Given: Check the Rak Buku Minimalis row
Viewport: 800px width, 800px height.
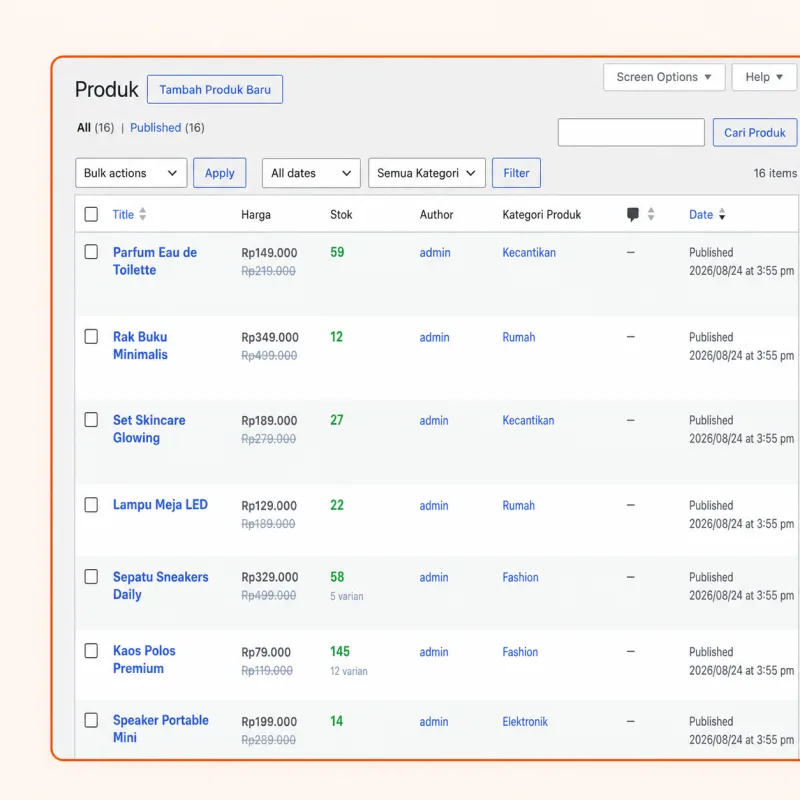Looking at the screenshot, I should pyautogui.click(x=91, y=336).
